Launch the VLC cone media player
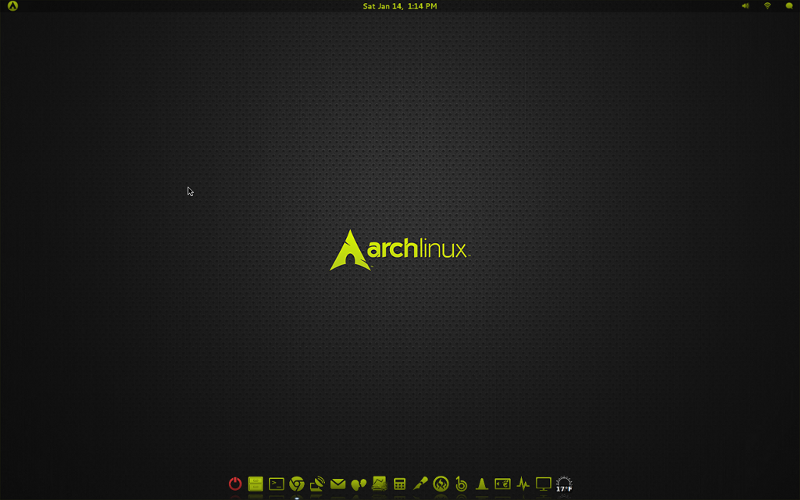Screen dimensions: 800x500 (482, 483)
